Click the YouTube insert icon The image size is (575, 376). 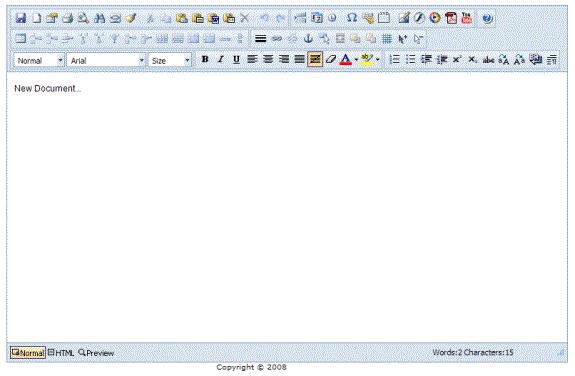[x=466, y=18]
